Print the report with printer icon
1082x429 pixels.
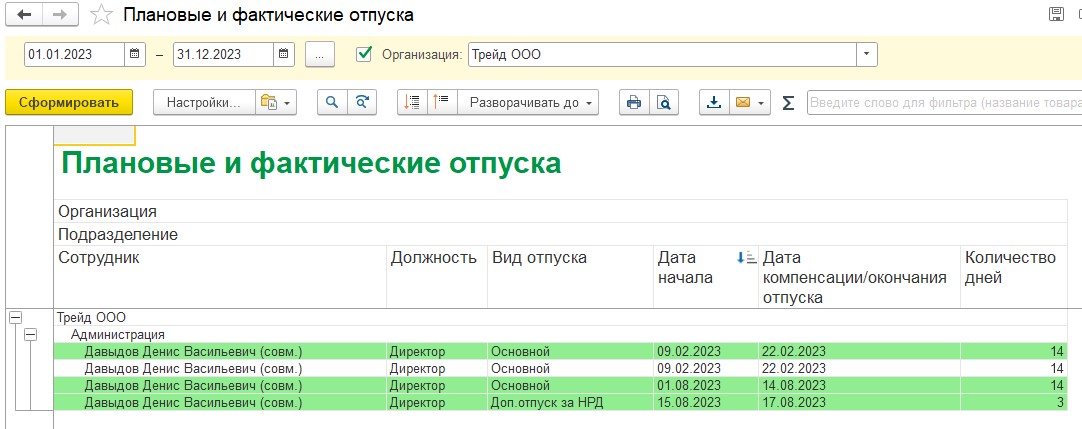coord(633,103)
